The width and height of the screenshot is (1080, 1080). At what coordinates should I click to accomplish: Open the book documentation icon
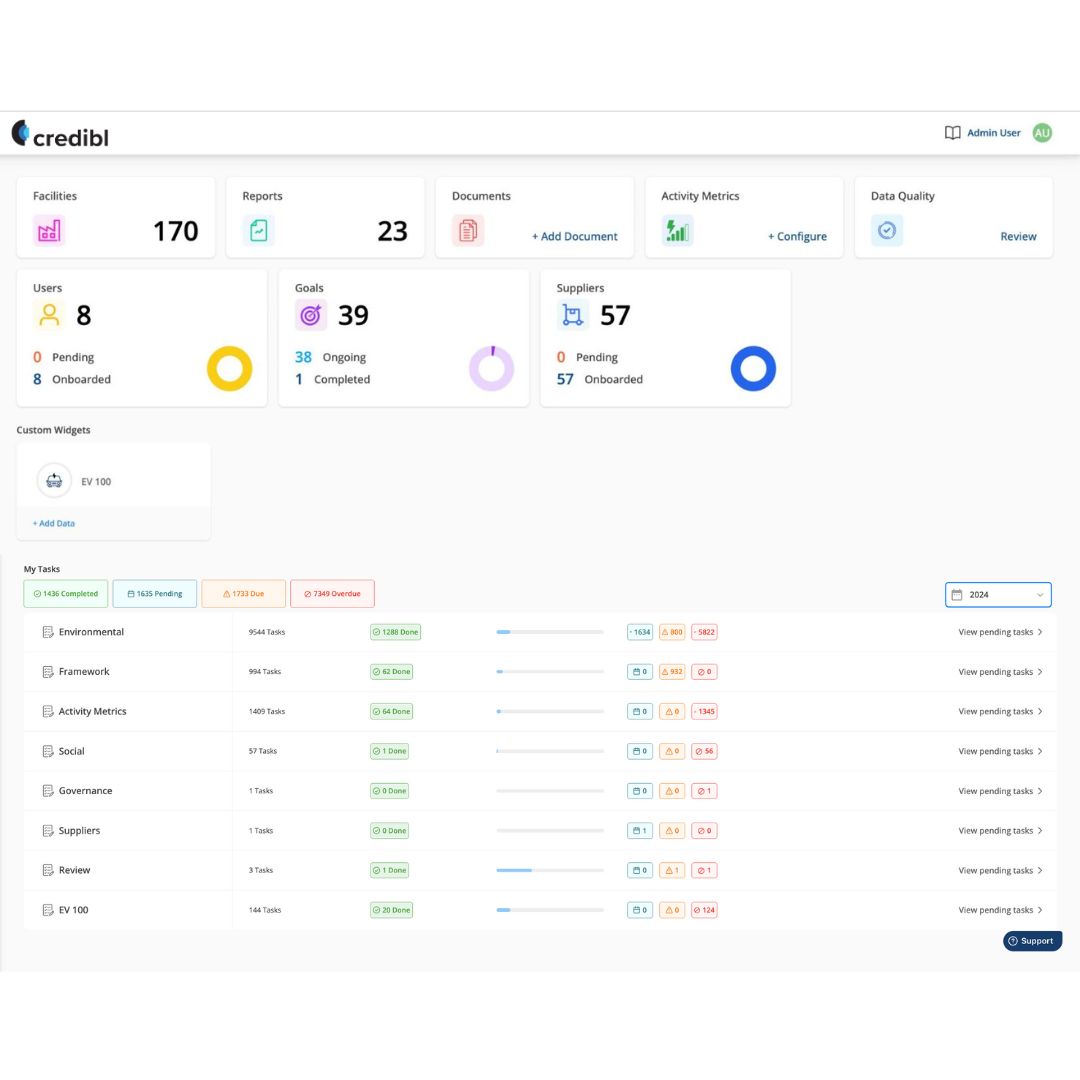[x=952, y=133]
